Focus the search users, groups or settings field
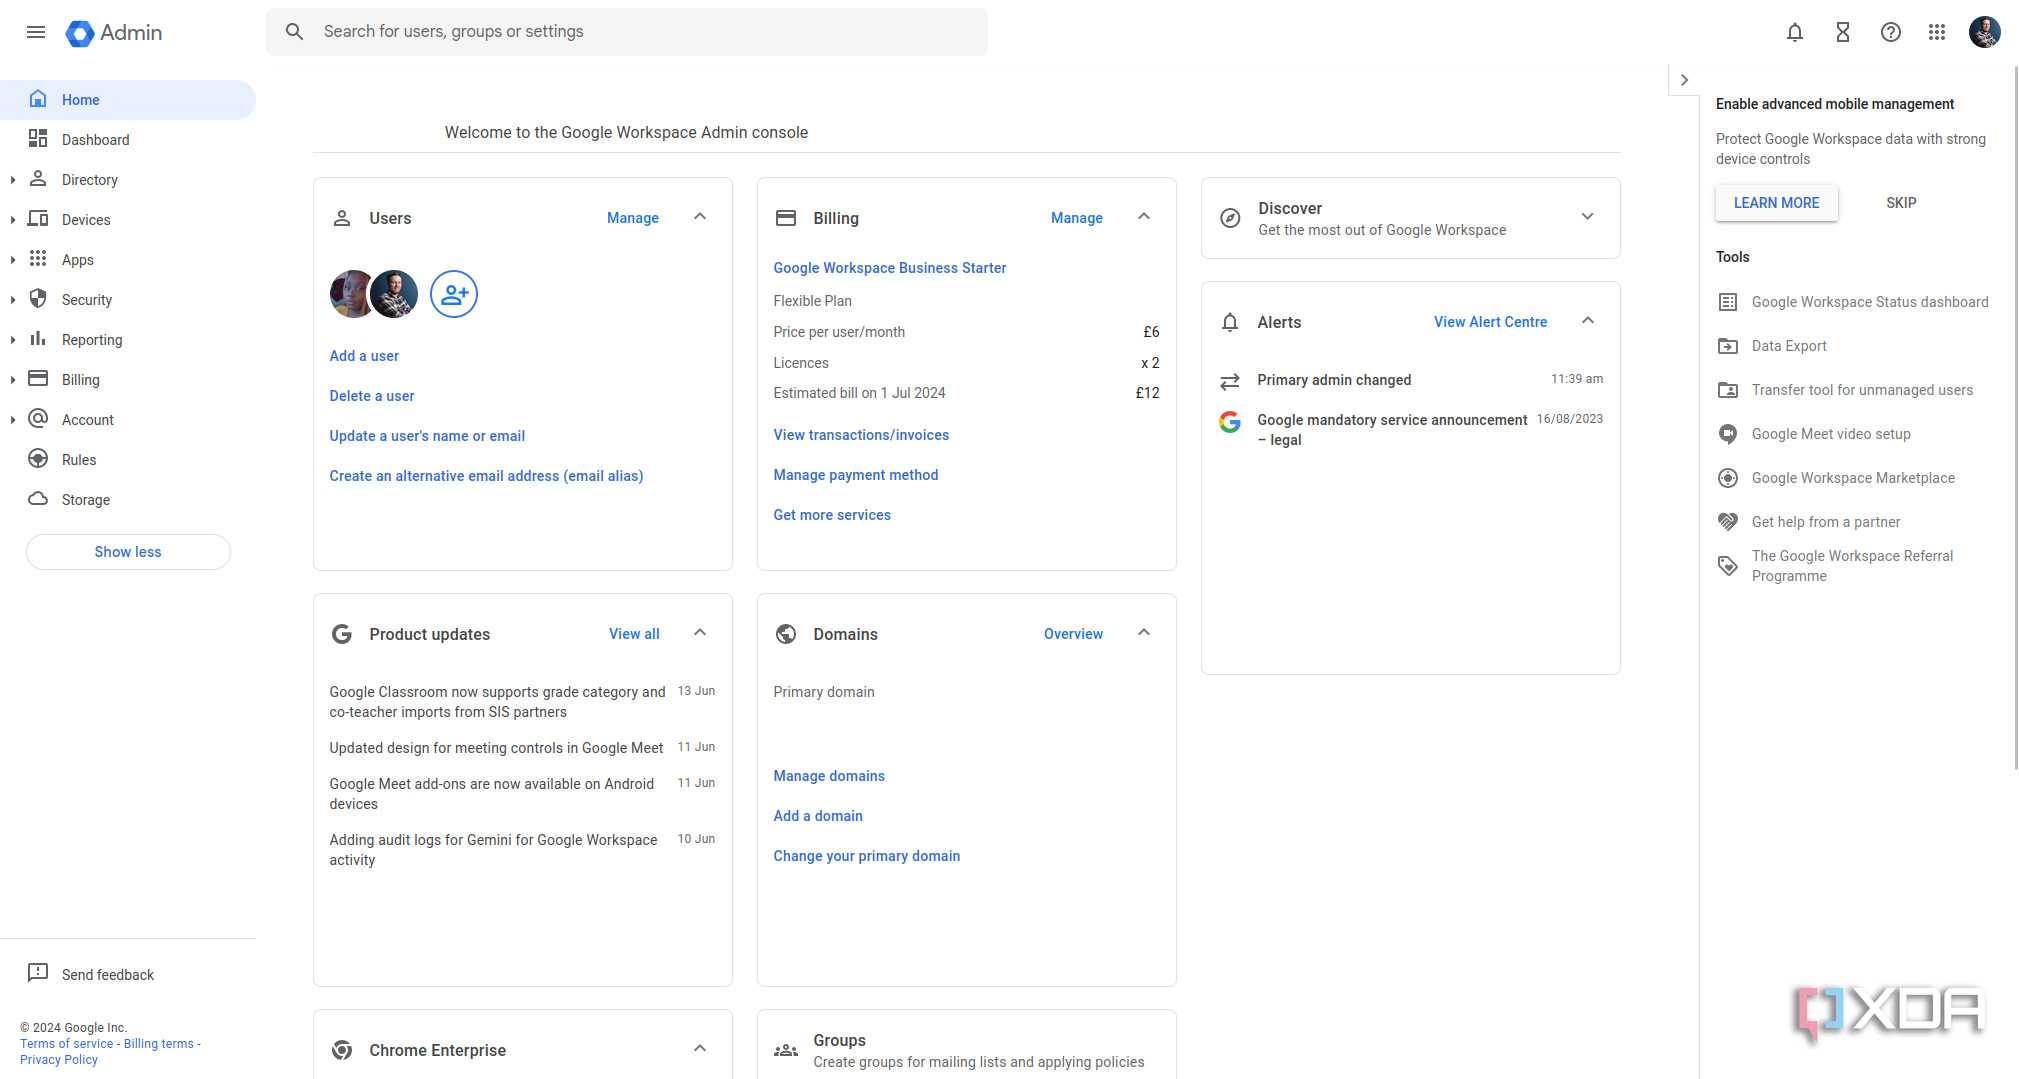The image size is (2019, 1079). tap(626, 32)
